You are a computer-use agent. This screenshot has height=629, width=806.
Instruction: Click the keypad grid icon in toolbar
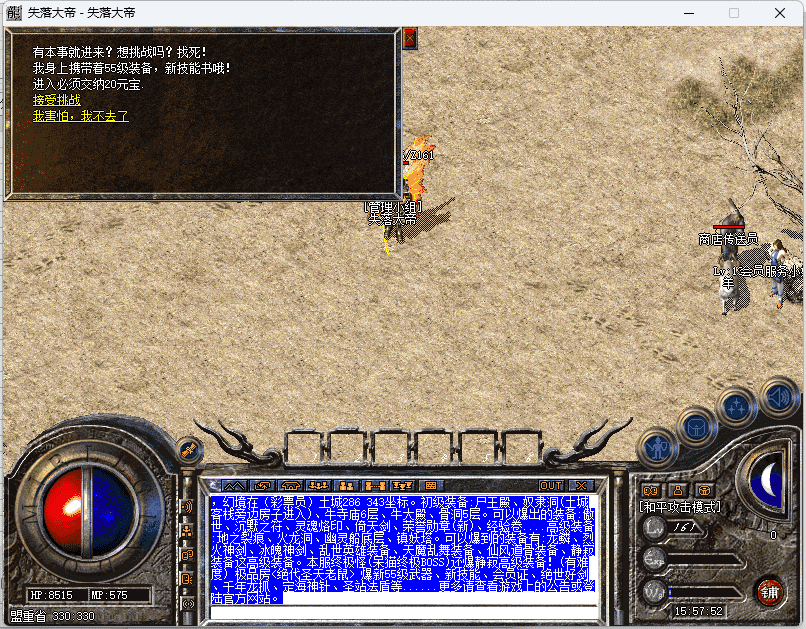tap(431, 486)
